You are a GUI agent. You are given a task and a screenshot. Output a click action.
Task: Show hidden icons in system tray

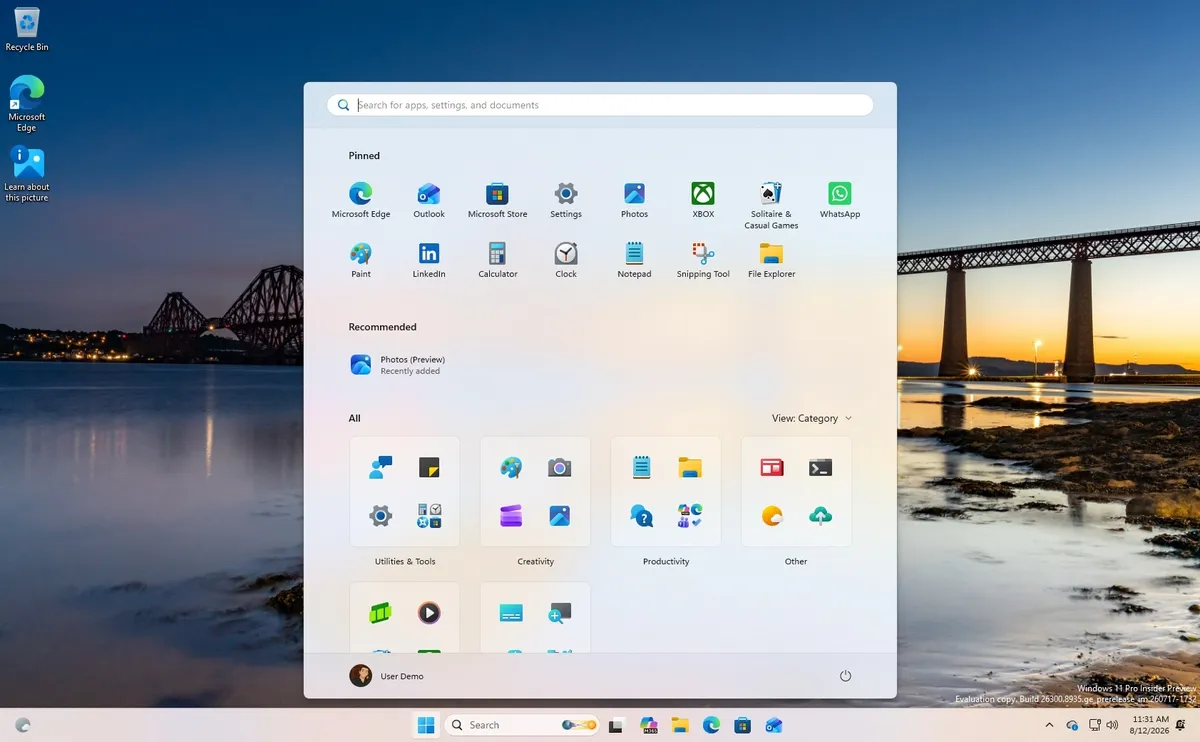pyautogui.click(x=1049, y=725)
